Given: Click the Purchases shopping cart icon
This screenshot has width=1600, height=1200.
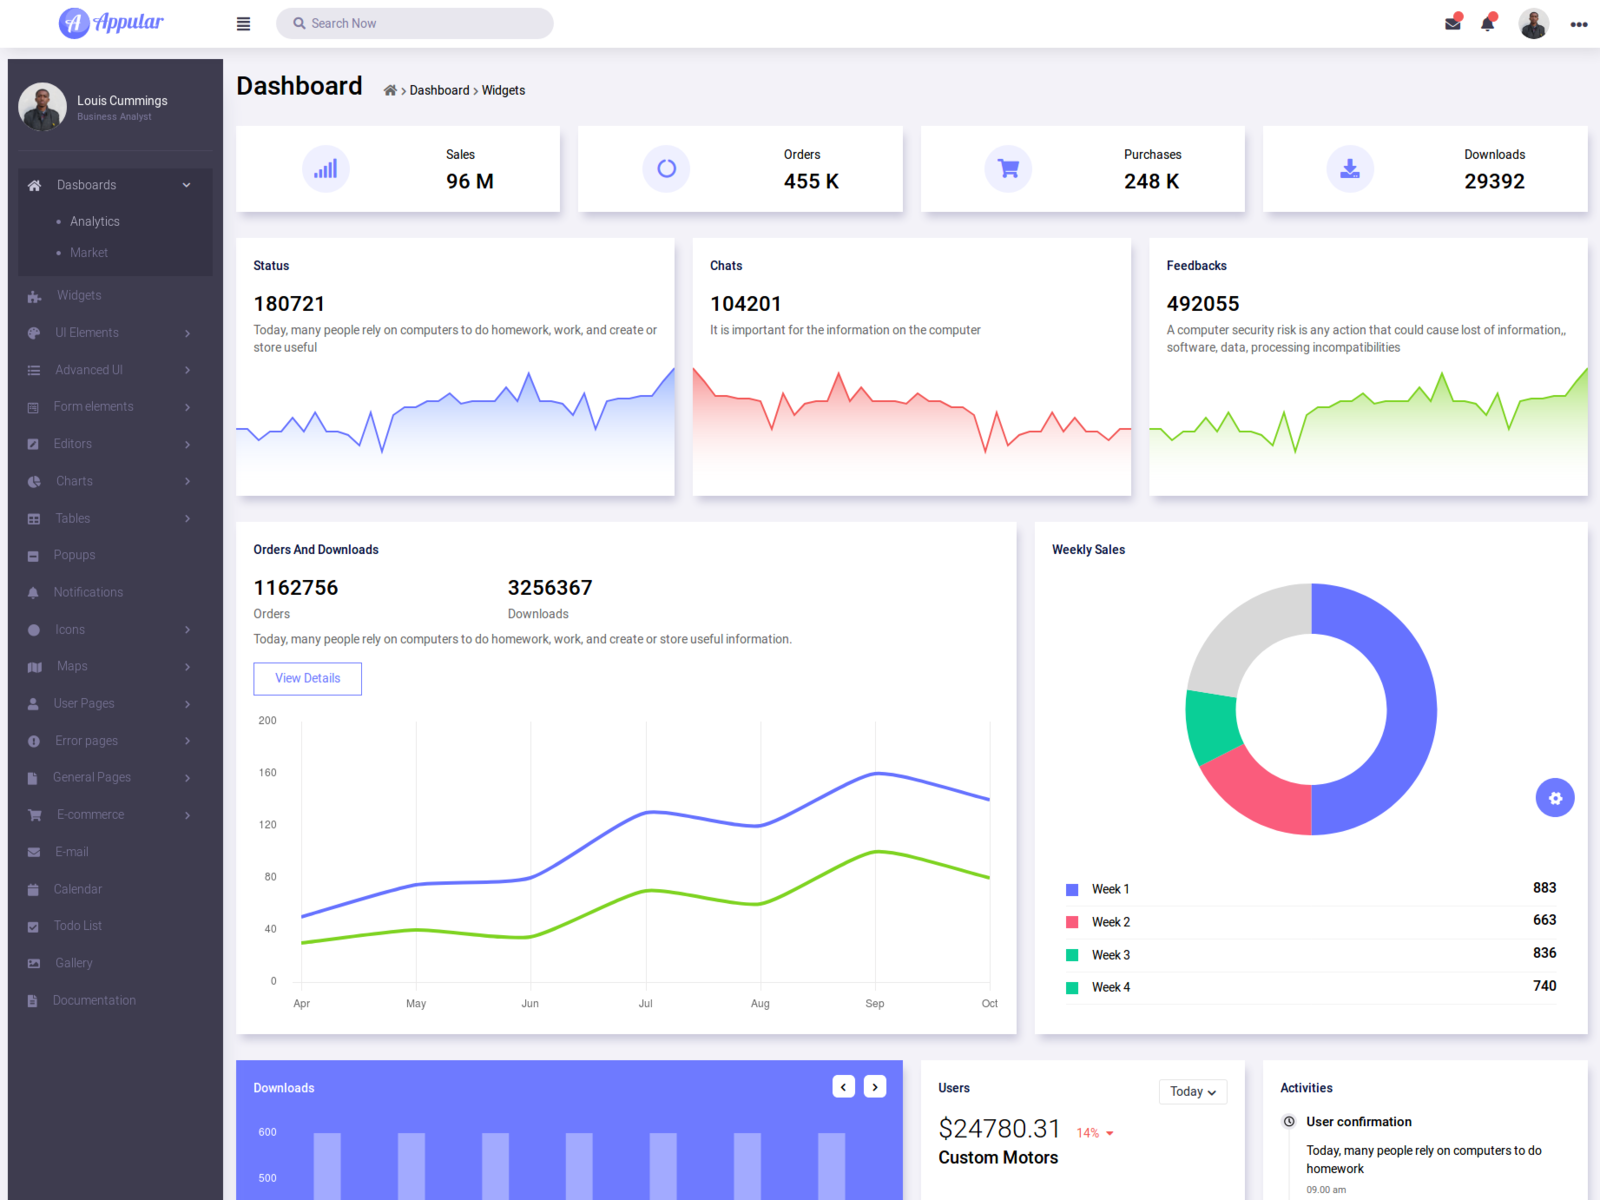Looking at the screenshot, I should (x=1008, y=169).
